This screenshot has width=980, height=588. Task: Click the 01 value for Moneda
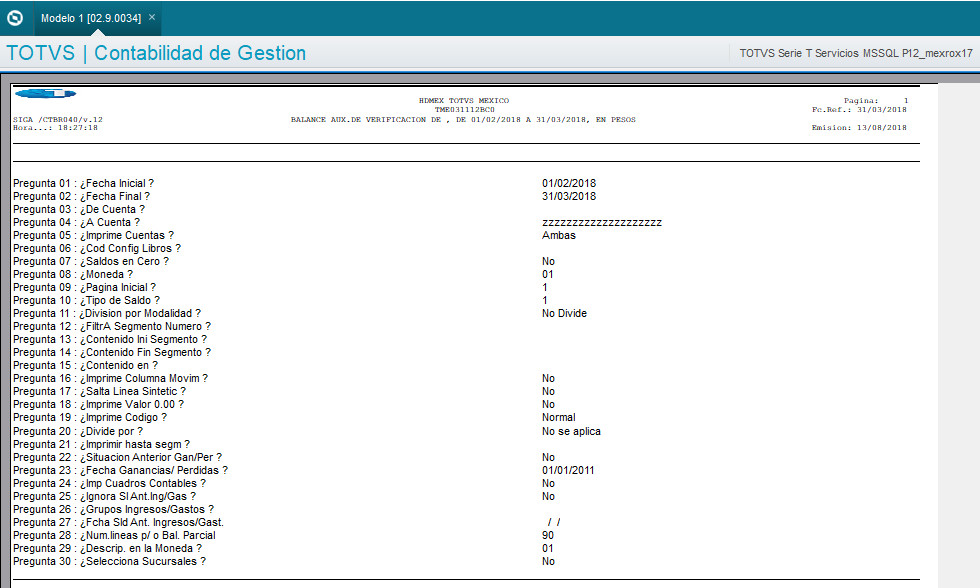tap(548, 274)
